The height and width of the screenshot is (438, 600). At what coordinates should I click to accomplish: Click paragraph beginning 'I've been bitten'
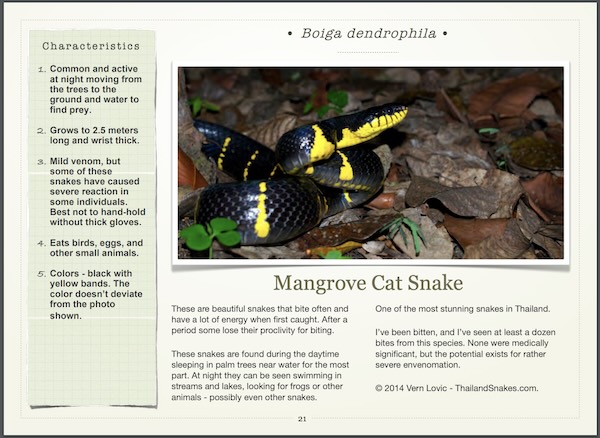[x=465, y=348]
